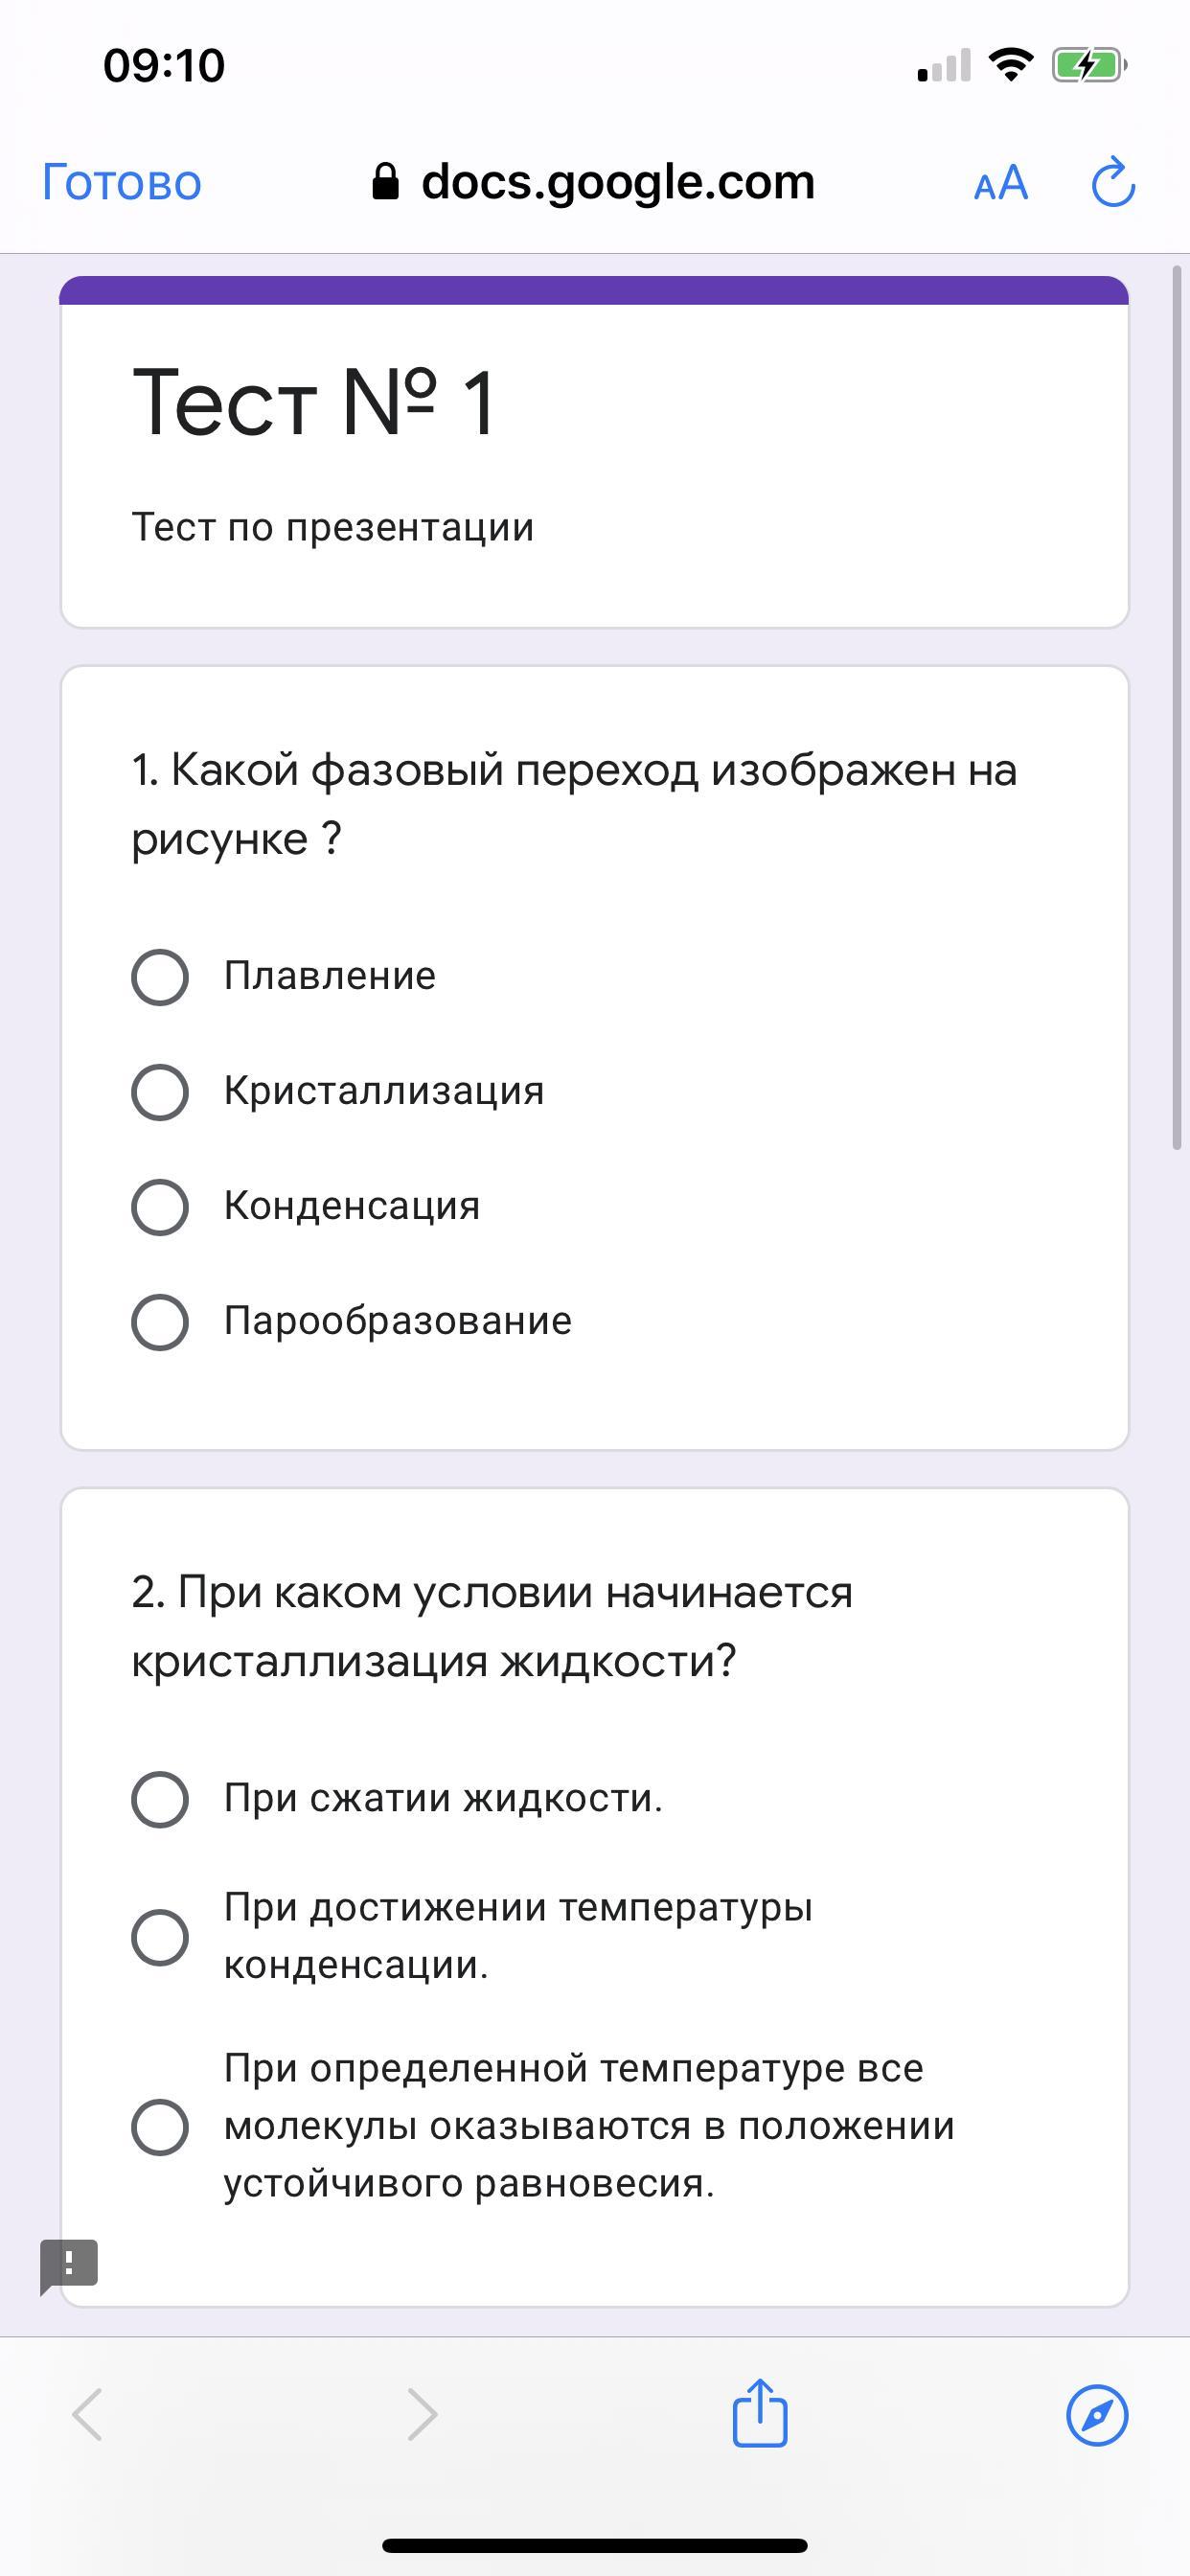The width and height of the screenshot is (1190, 2576).
Task: Pick the Парообразование radio option
Action: (x=160, y=1322)
